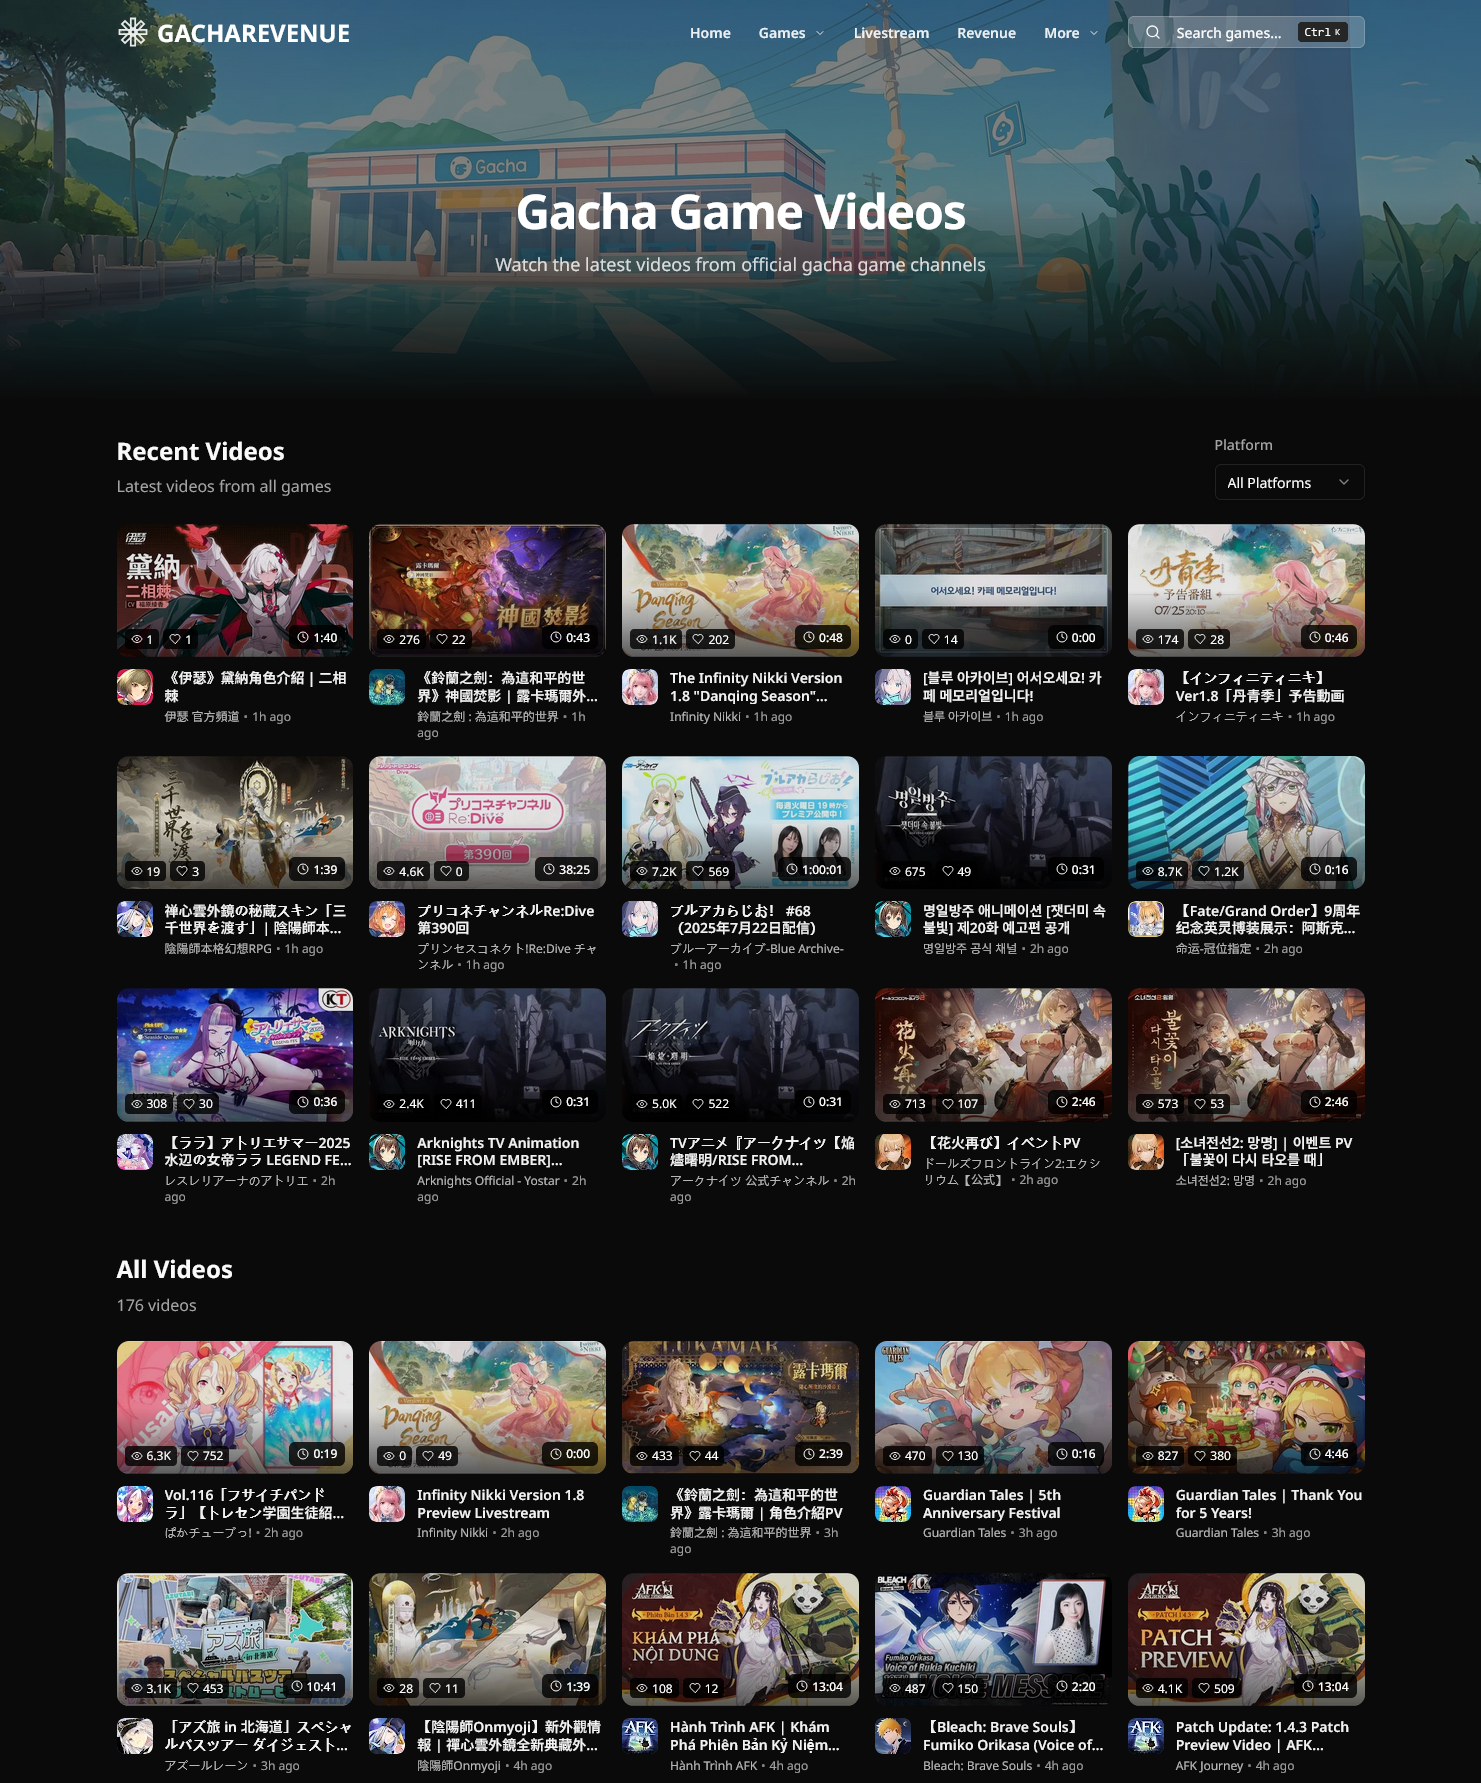The height and width of the screenshot is (1783, 1481).
Task: Expand the More menu
Action: point(1071,33)
